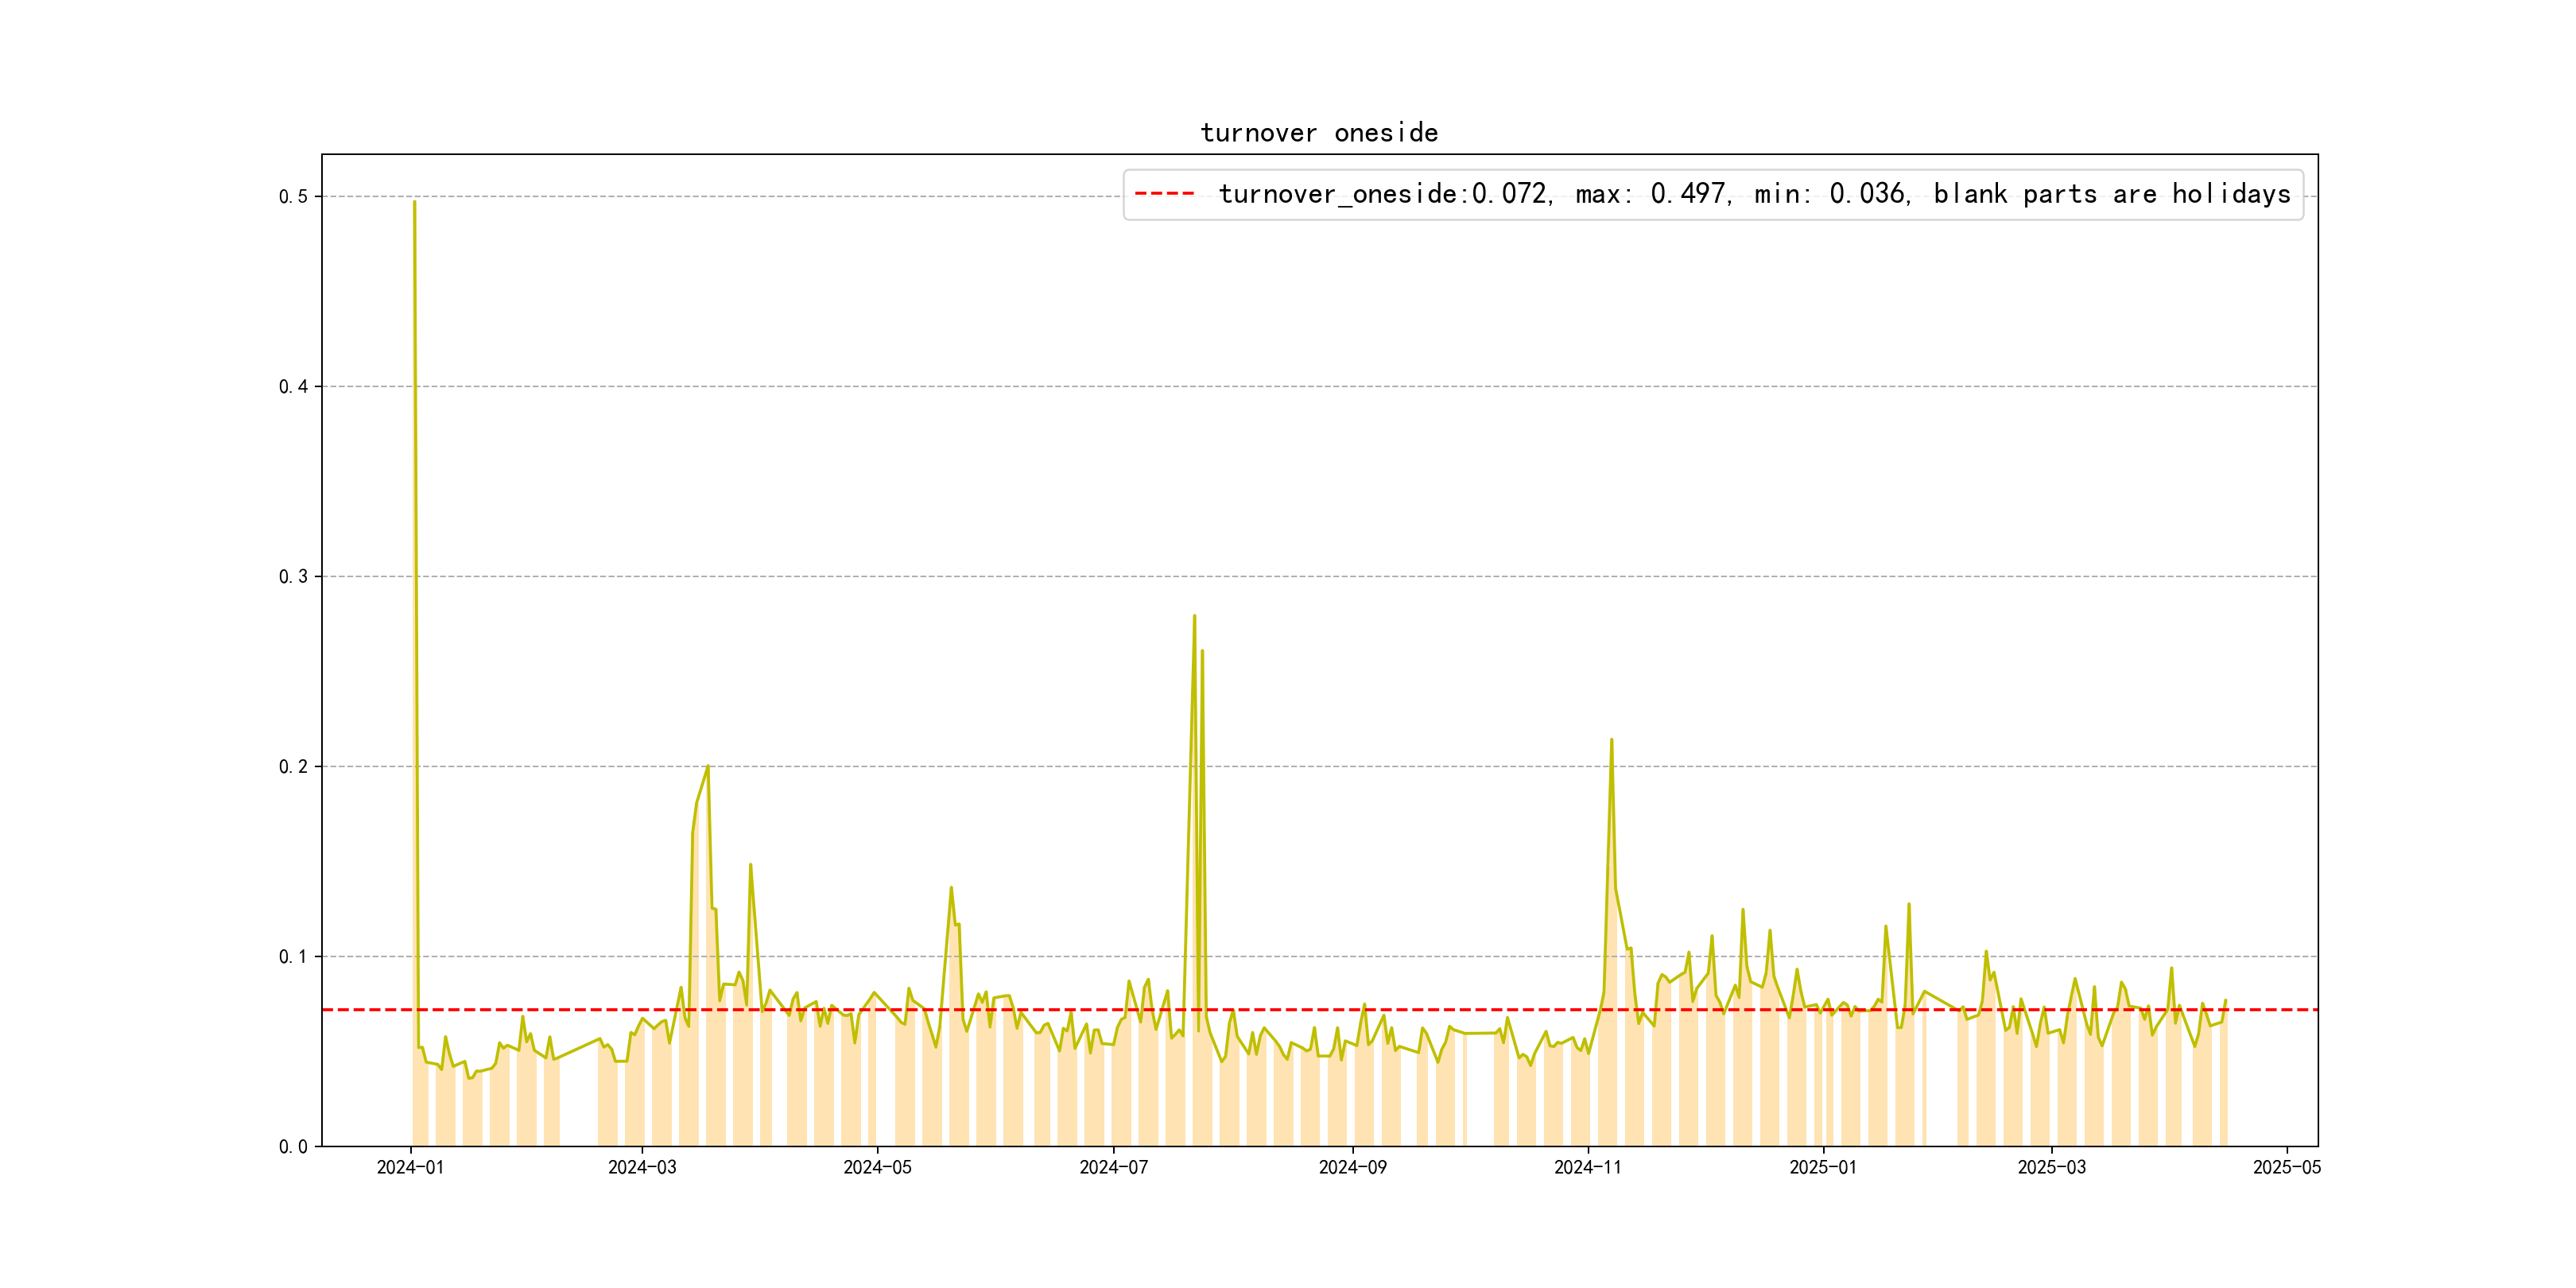Click the 0.0 y-axis tick label
Viewport: 2576px width, 1288px height.
pos(293,1147)
